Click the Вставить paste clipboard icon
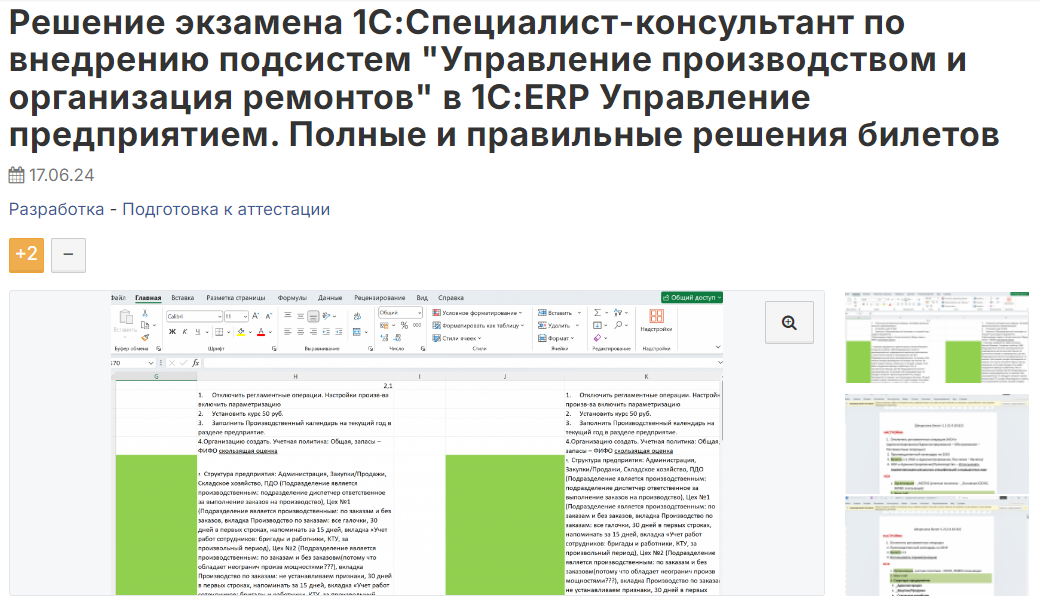 [x=125, y=319]
